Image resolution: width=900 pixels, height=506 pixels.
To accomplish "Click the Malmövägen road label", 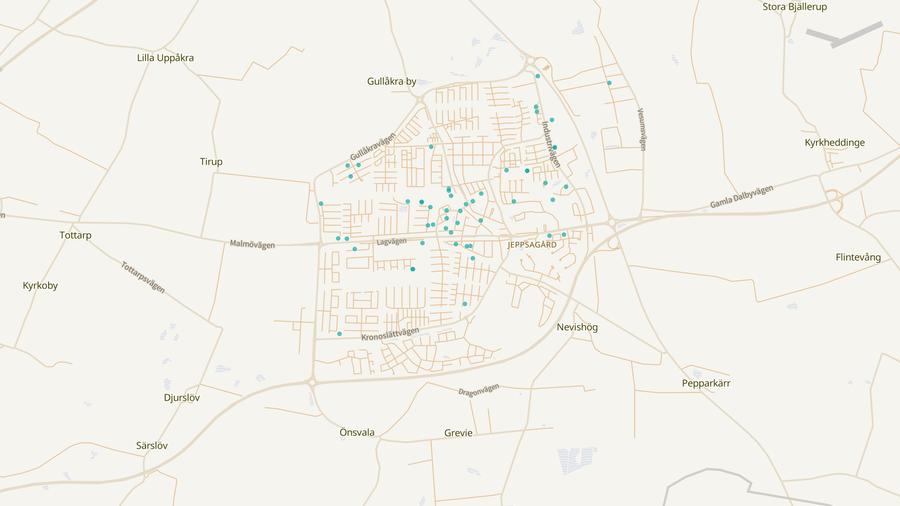I will 250,243.
